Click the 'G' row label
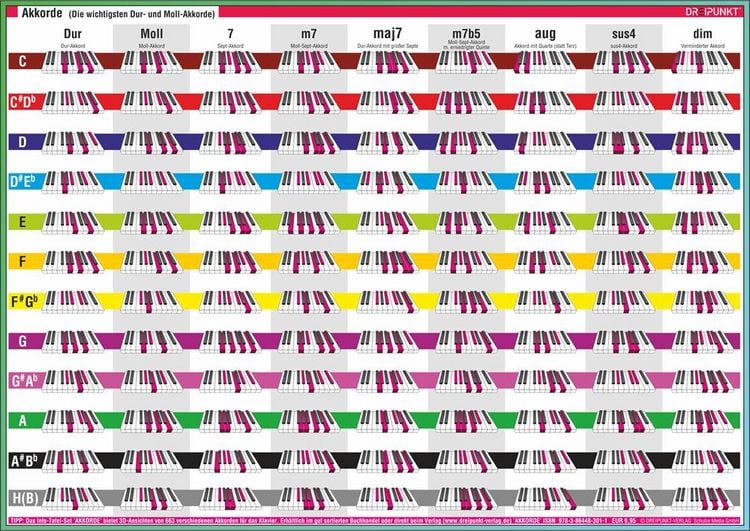Screen dimensions: 750x531 coord(22,341)
